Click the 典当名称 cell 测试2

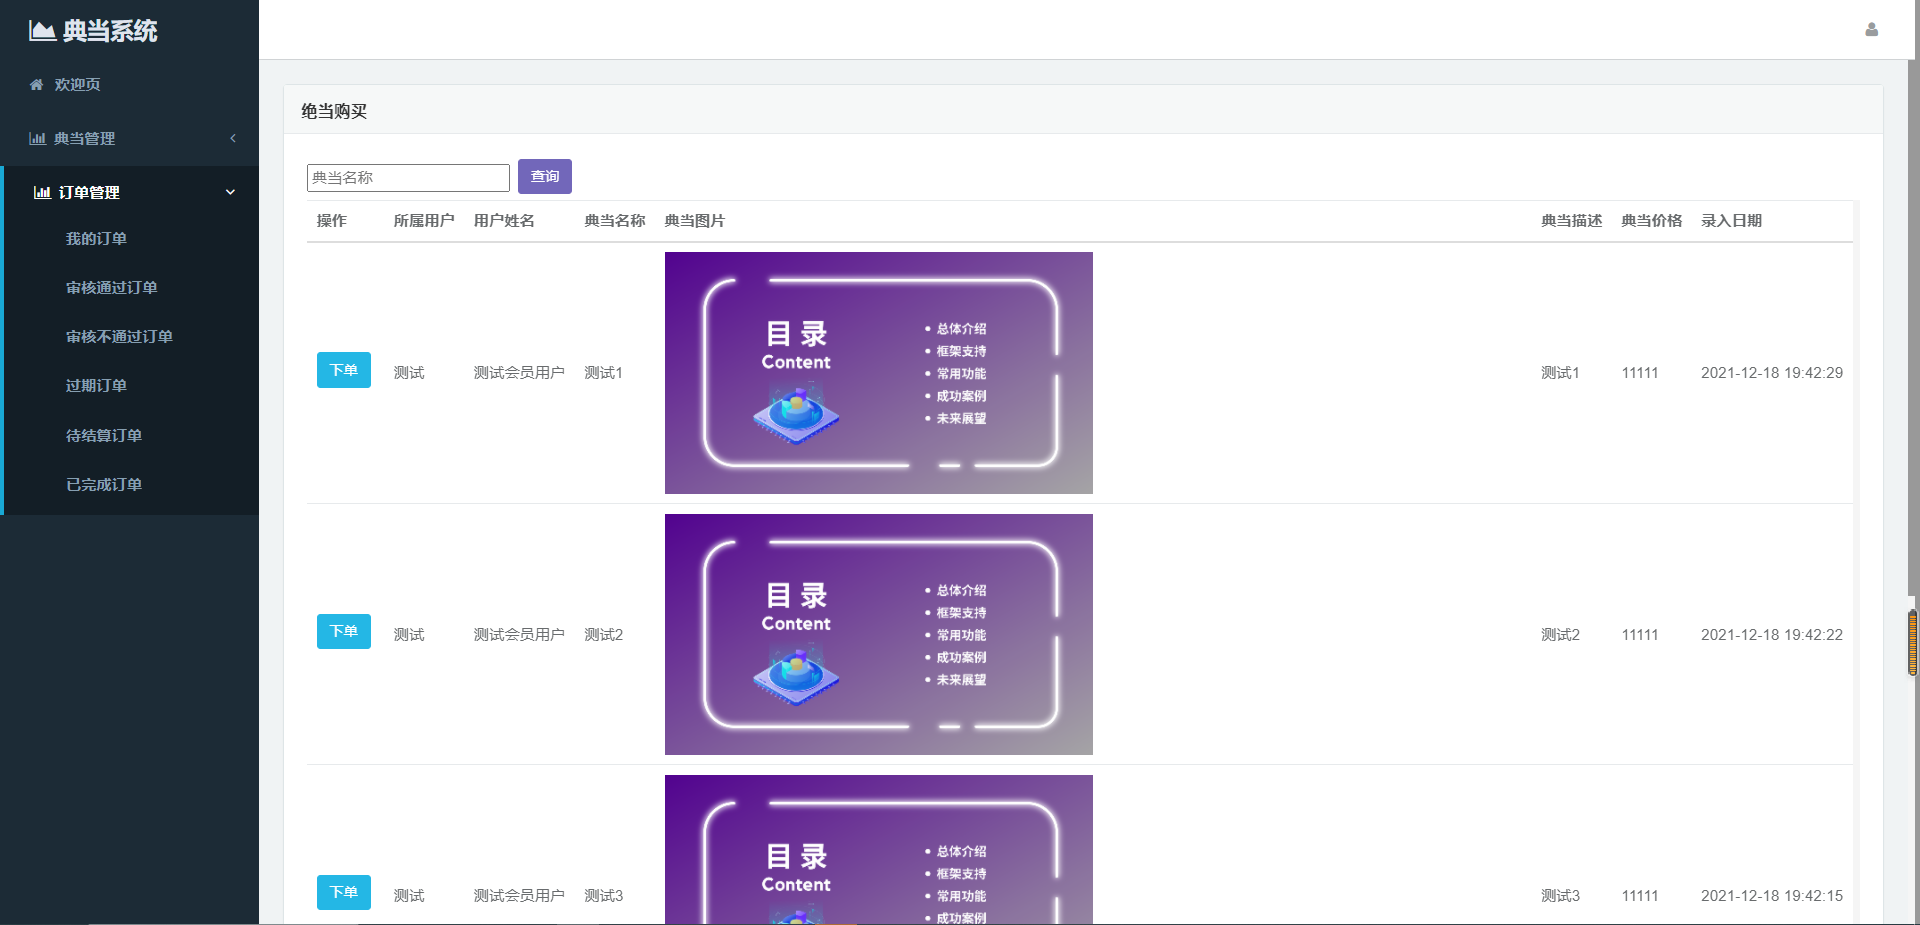tap(604, 635)
